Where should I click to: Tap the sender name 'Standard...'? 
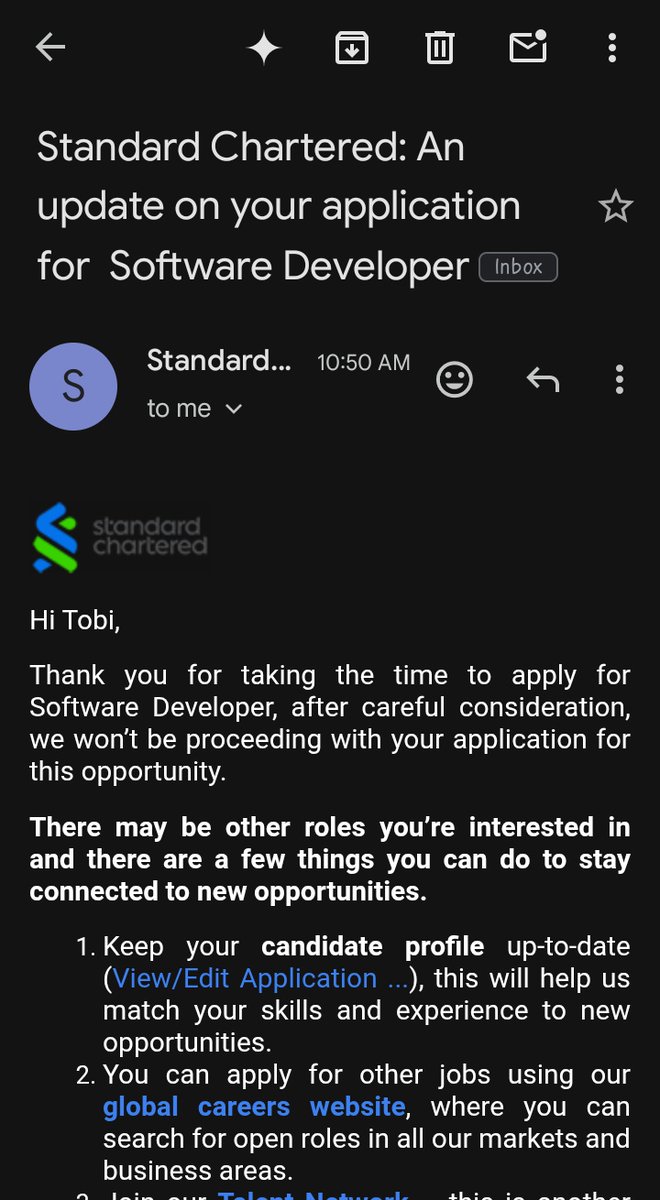click(x=219, y=360)
